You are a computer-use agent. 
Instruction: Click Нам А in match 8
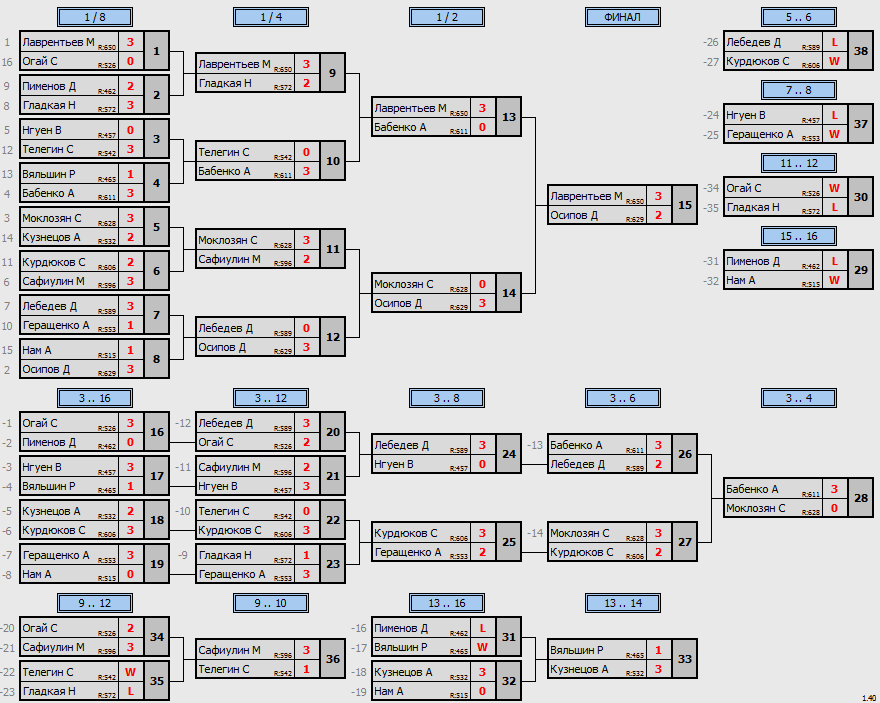coord(36,350)
